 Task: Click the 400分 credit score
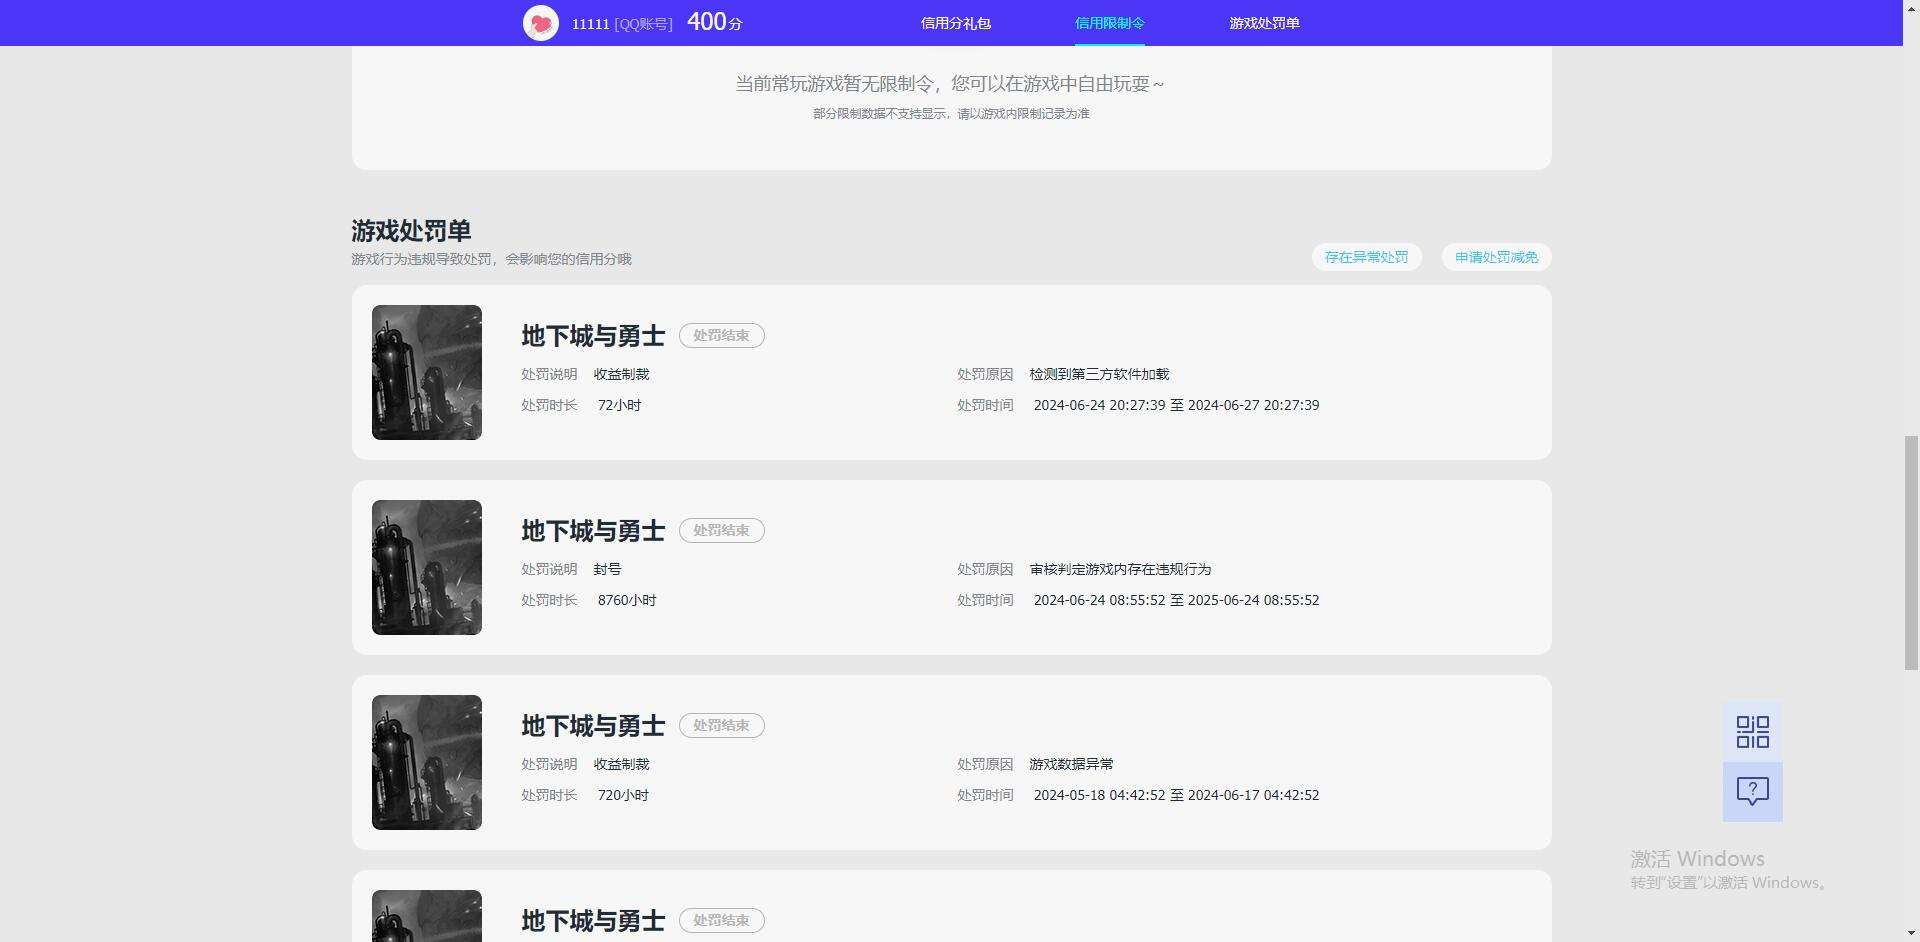point(714,22)
